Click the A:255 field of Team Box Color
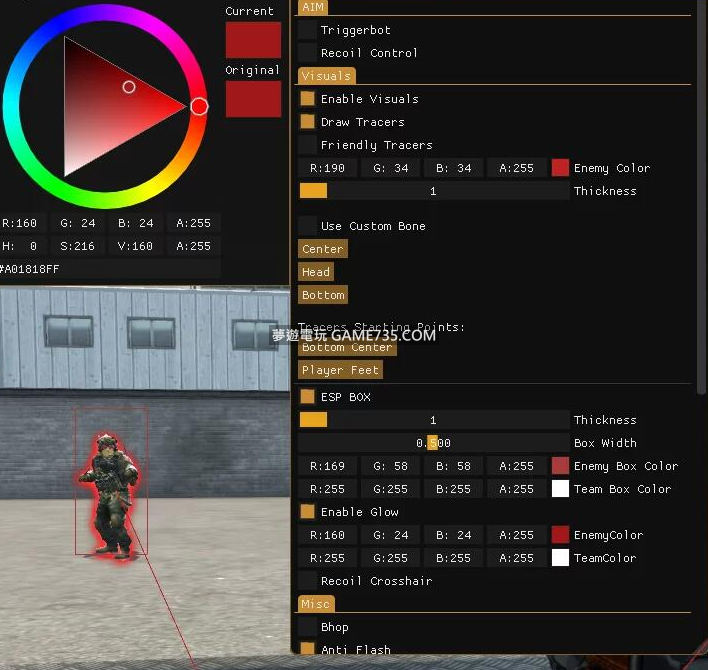The width and height of the screenshot is (708, 670). click(x=517, y=489)
